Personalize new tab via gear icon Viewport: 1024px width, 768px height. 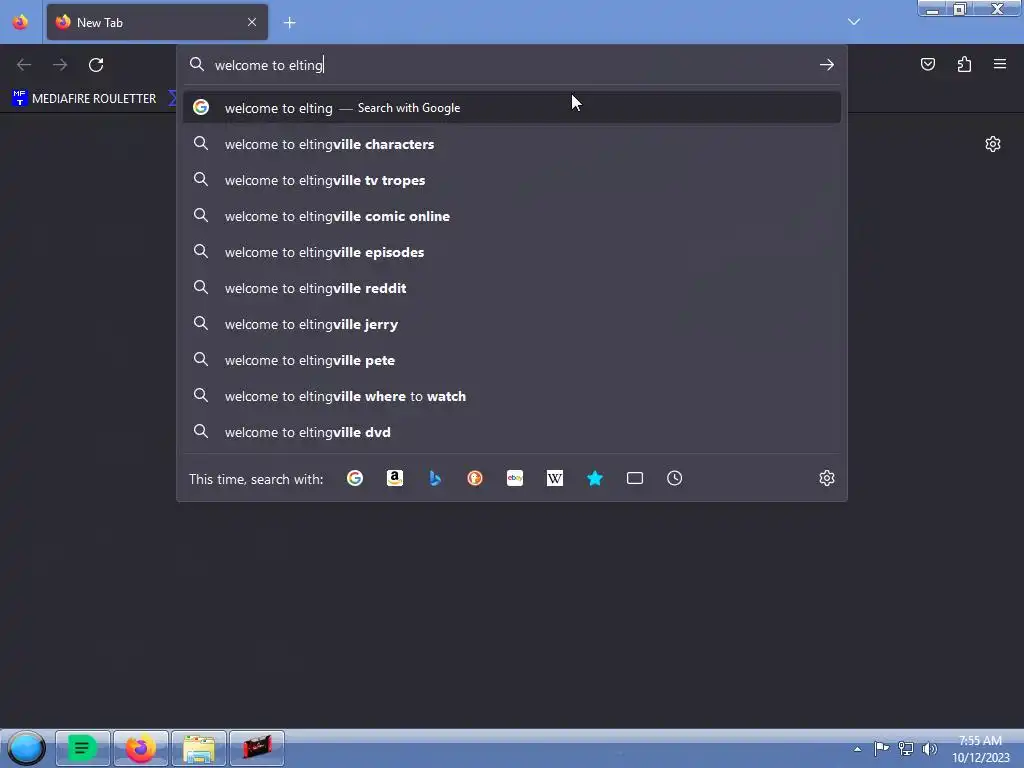click(x=993, y=144)
